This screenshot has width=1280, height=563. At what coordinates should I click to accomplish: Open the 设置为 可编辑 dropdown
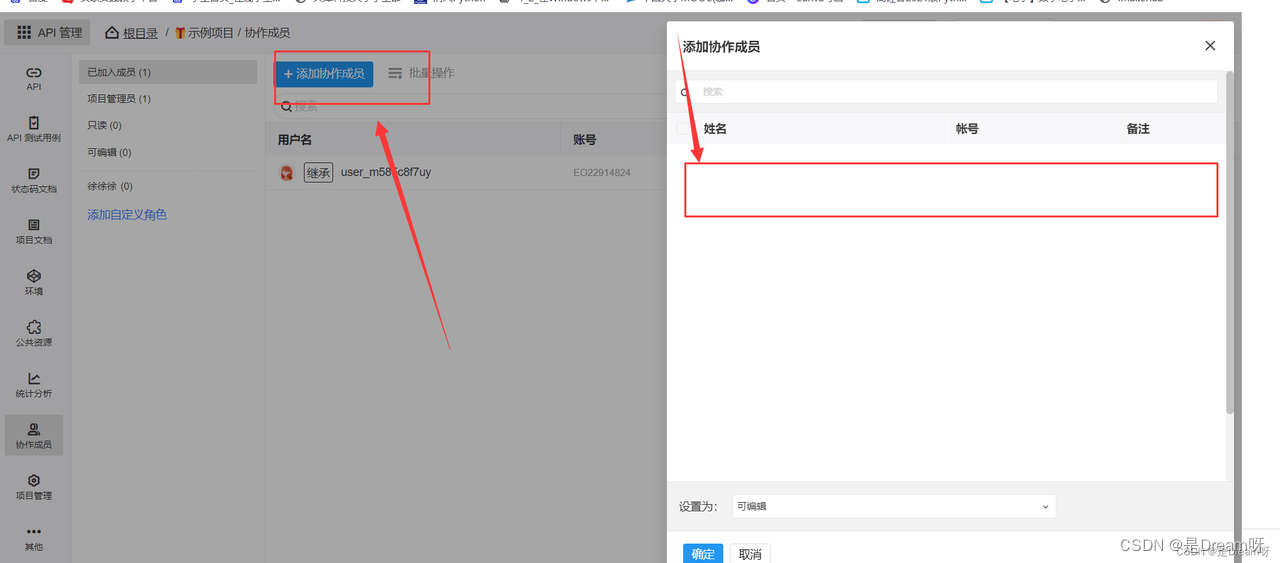(894, 506)
